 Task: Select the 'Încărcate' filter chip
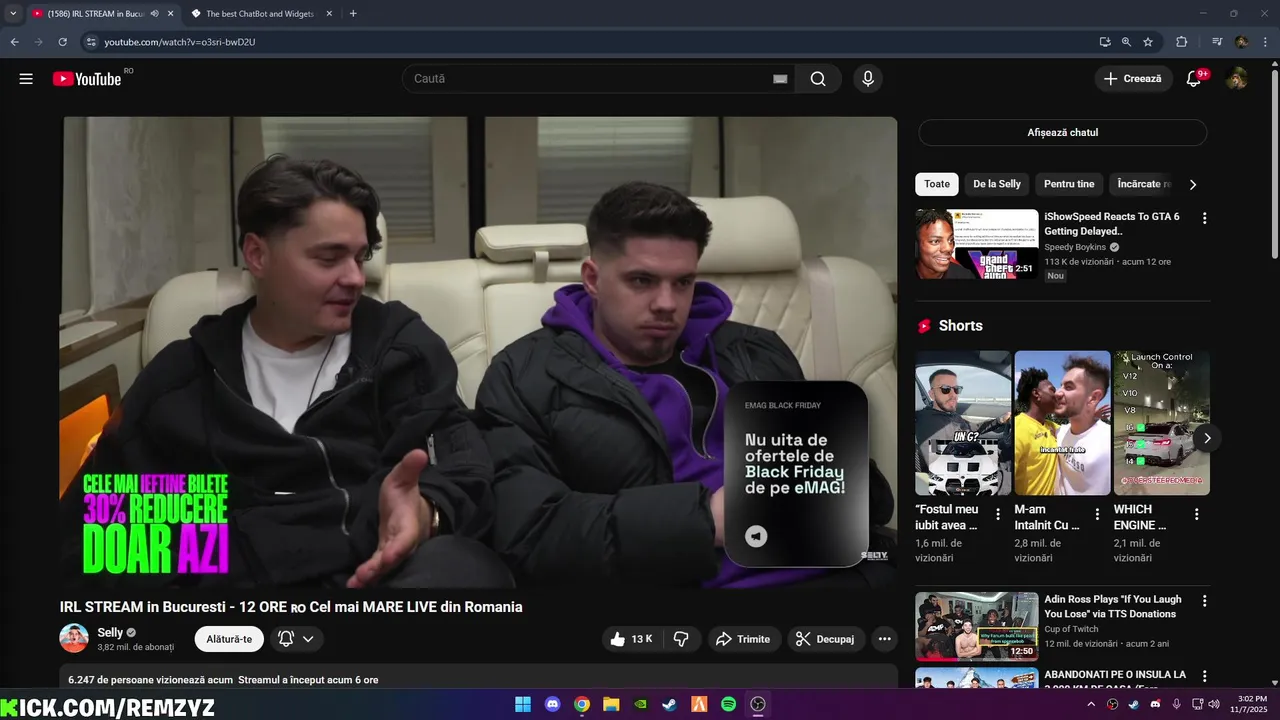tap(1139, 184)
